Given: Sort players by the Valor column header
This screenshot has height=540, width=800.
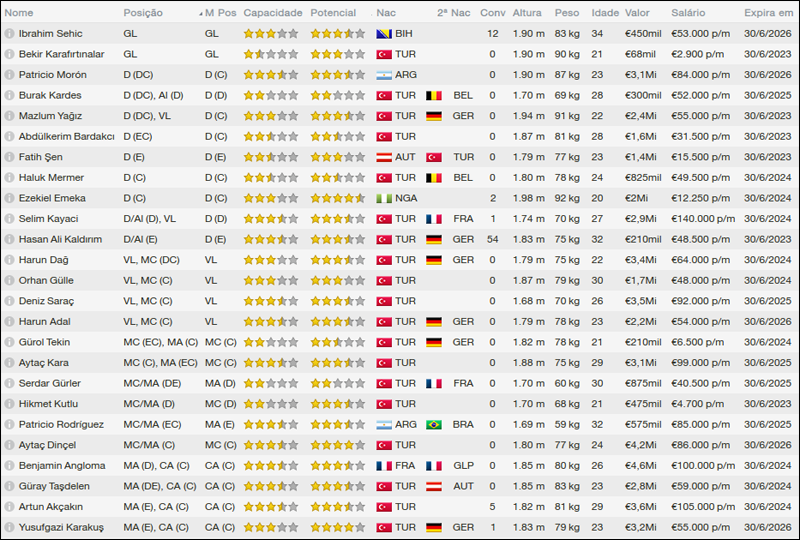Looking at the screenshot, I should [x=636, y=13].
